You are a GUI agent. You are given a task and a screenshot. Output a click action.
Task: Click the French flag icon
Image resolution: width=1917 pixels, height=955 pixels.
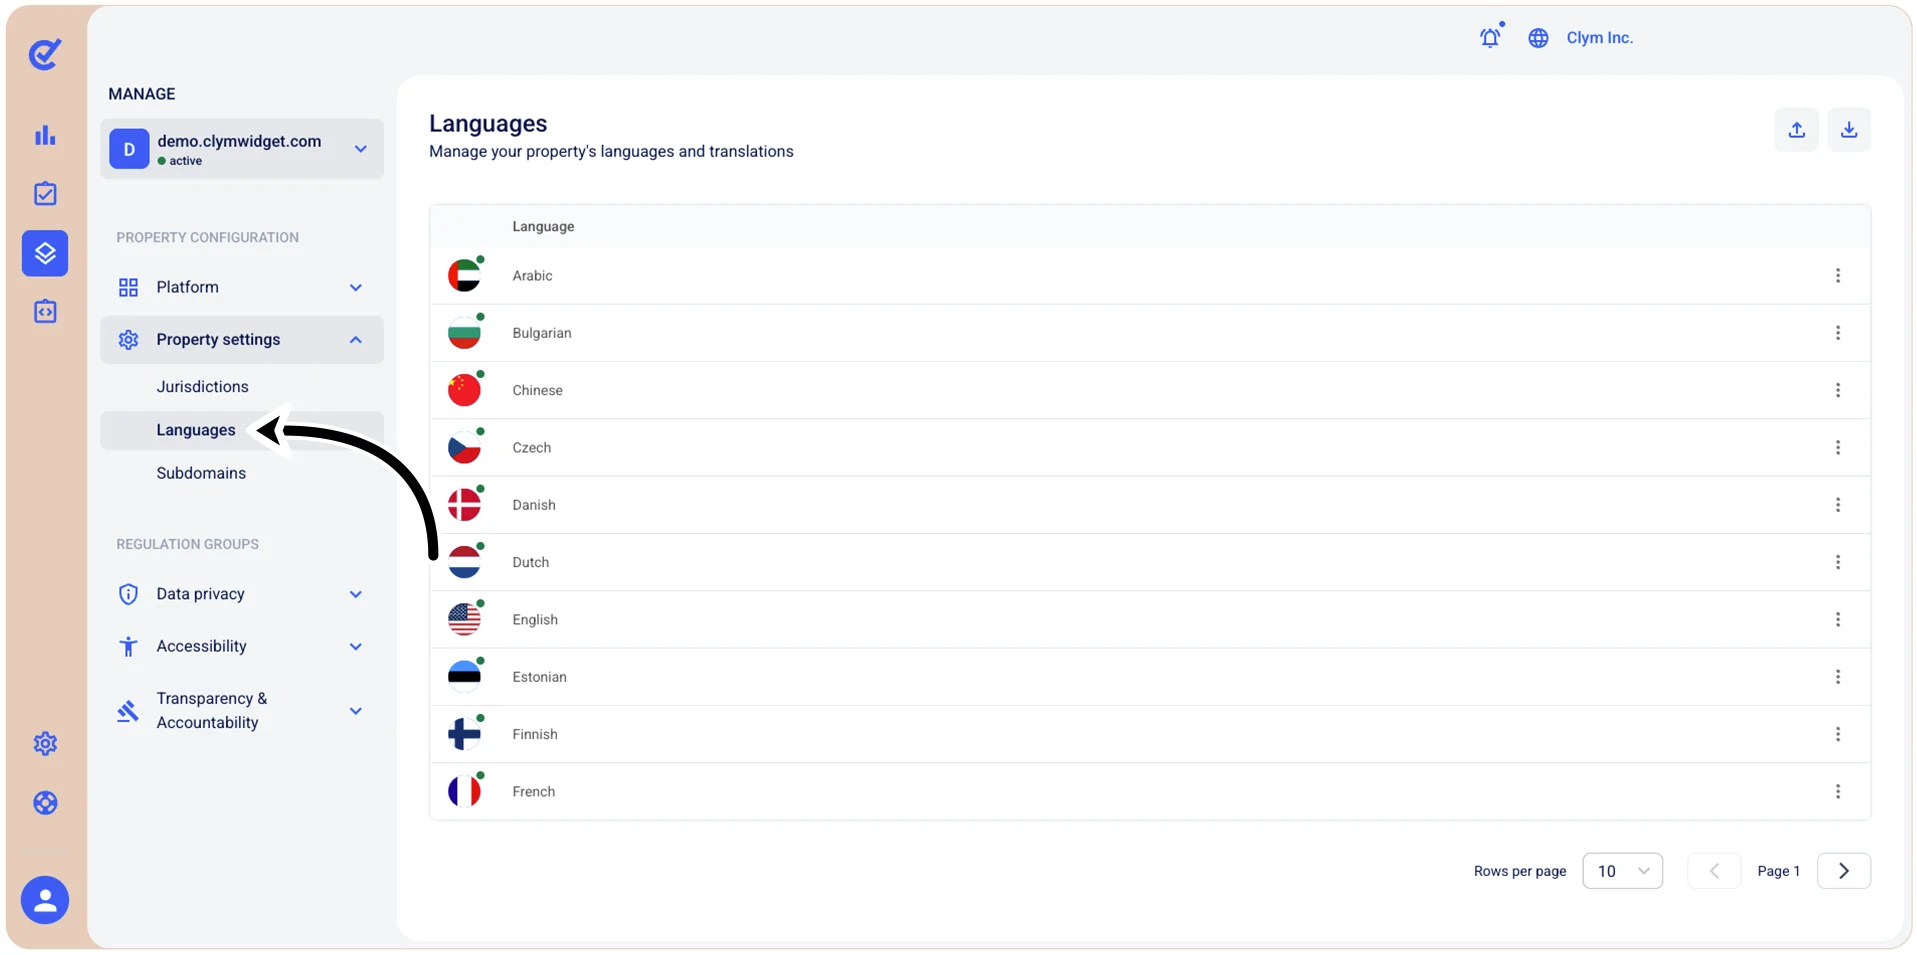(x=464, y=791)
